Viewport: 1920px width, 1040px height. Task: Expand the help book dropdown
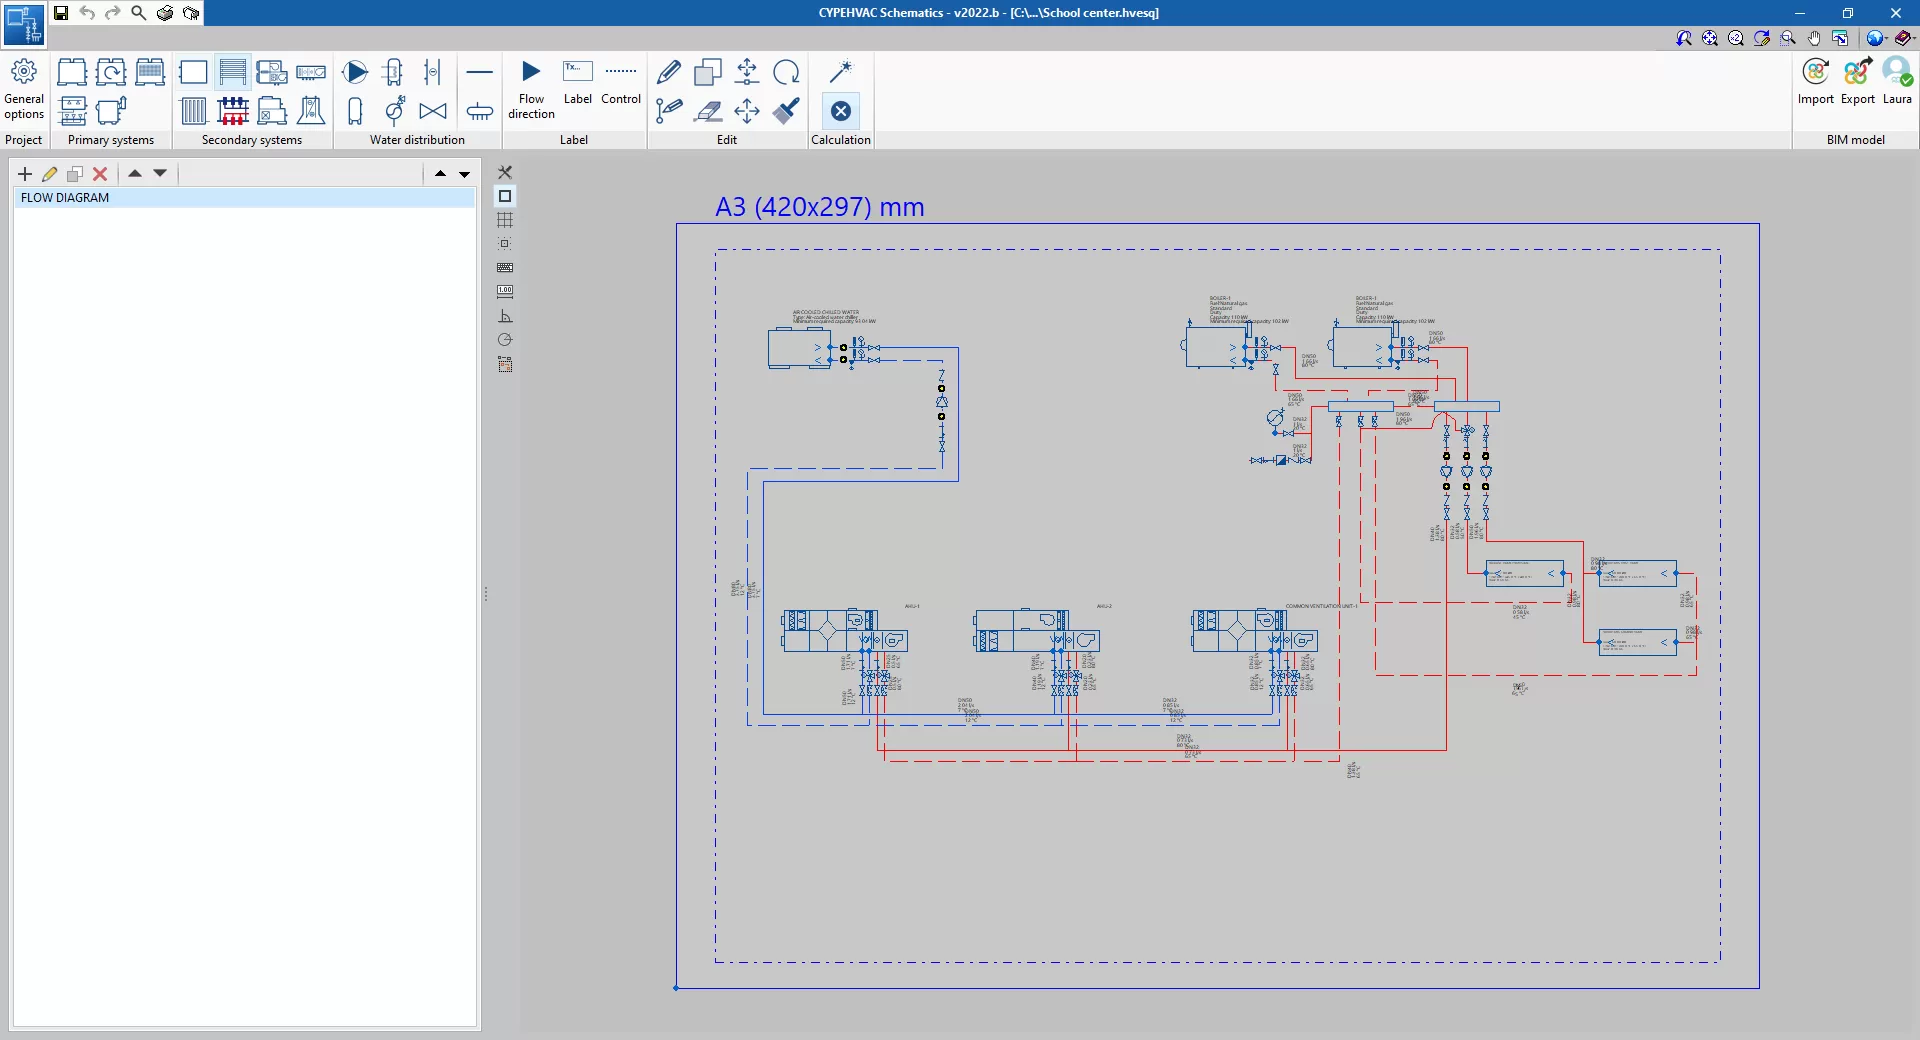pos(1905,38)
